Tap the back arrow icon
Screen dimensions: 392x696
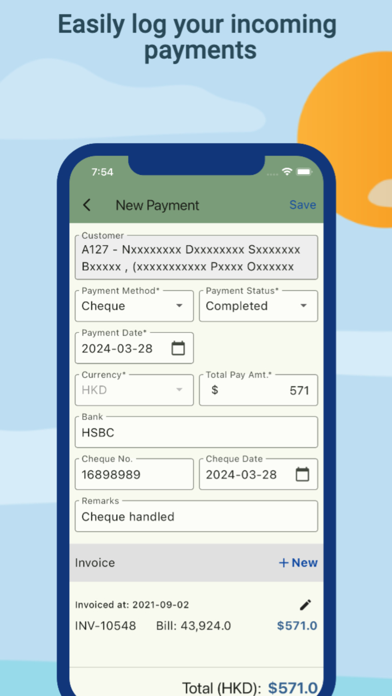click(87, 205)
